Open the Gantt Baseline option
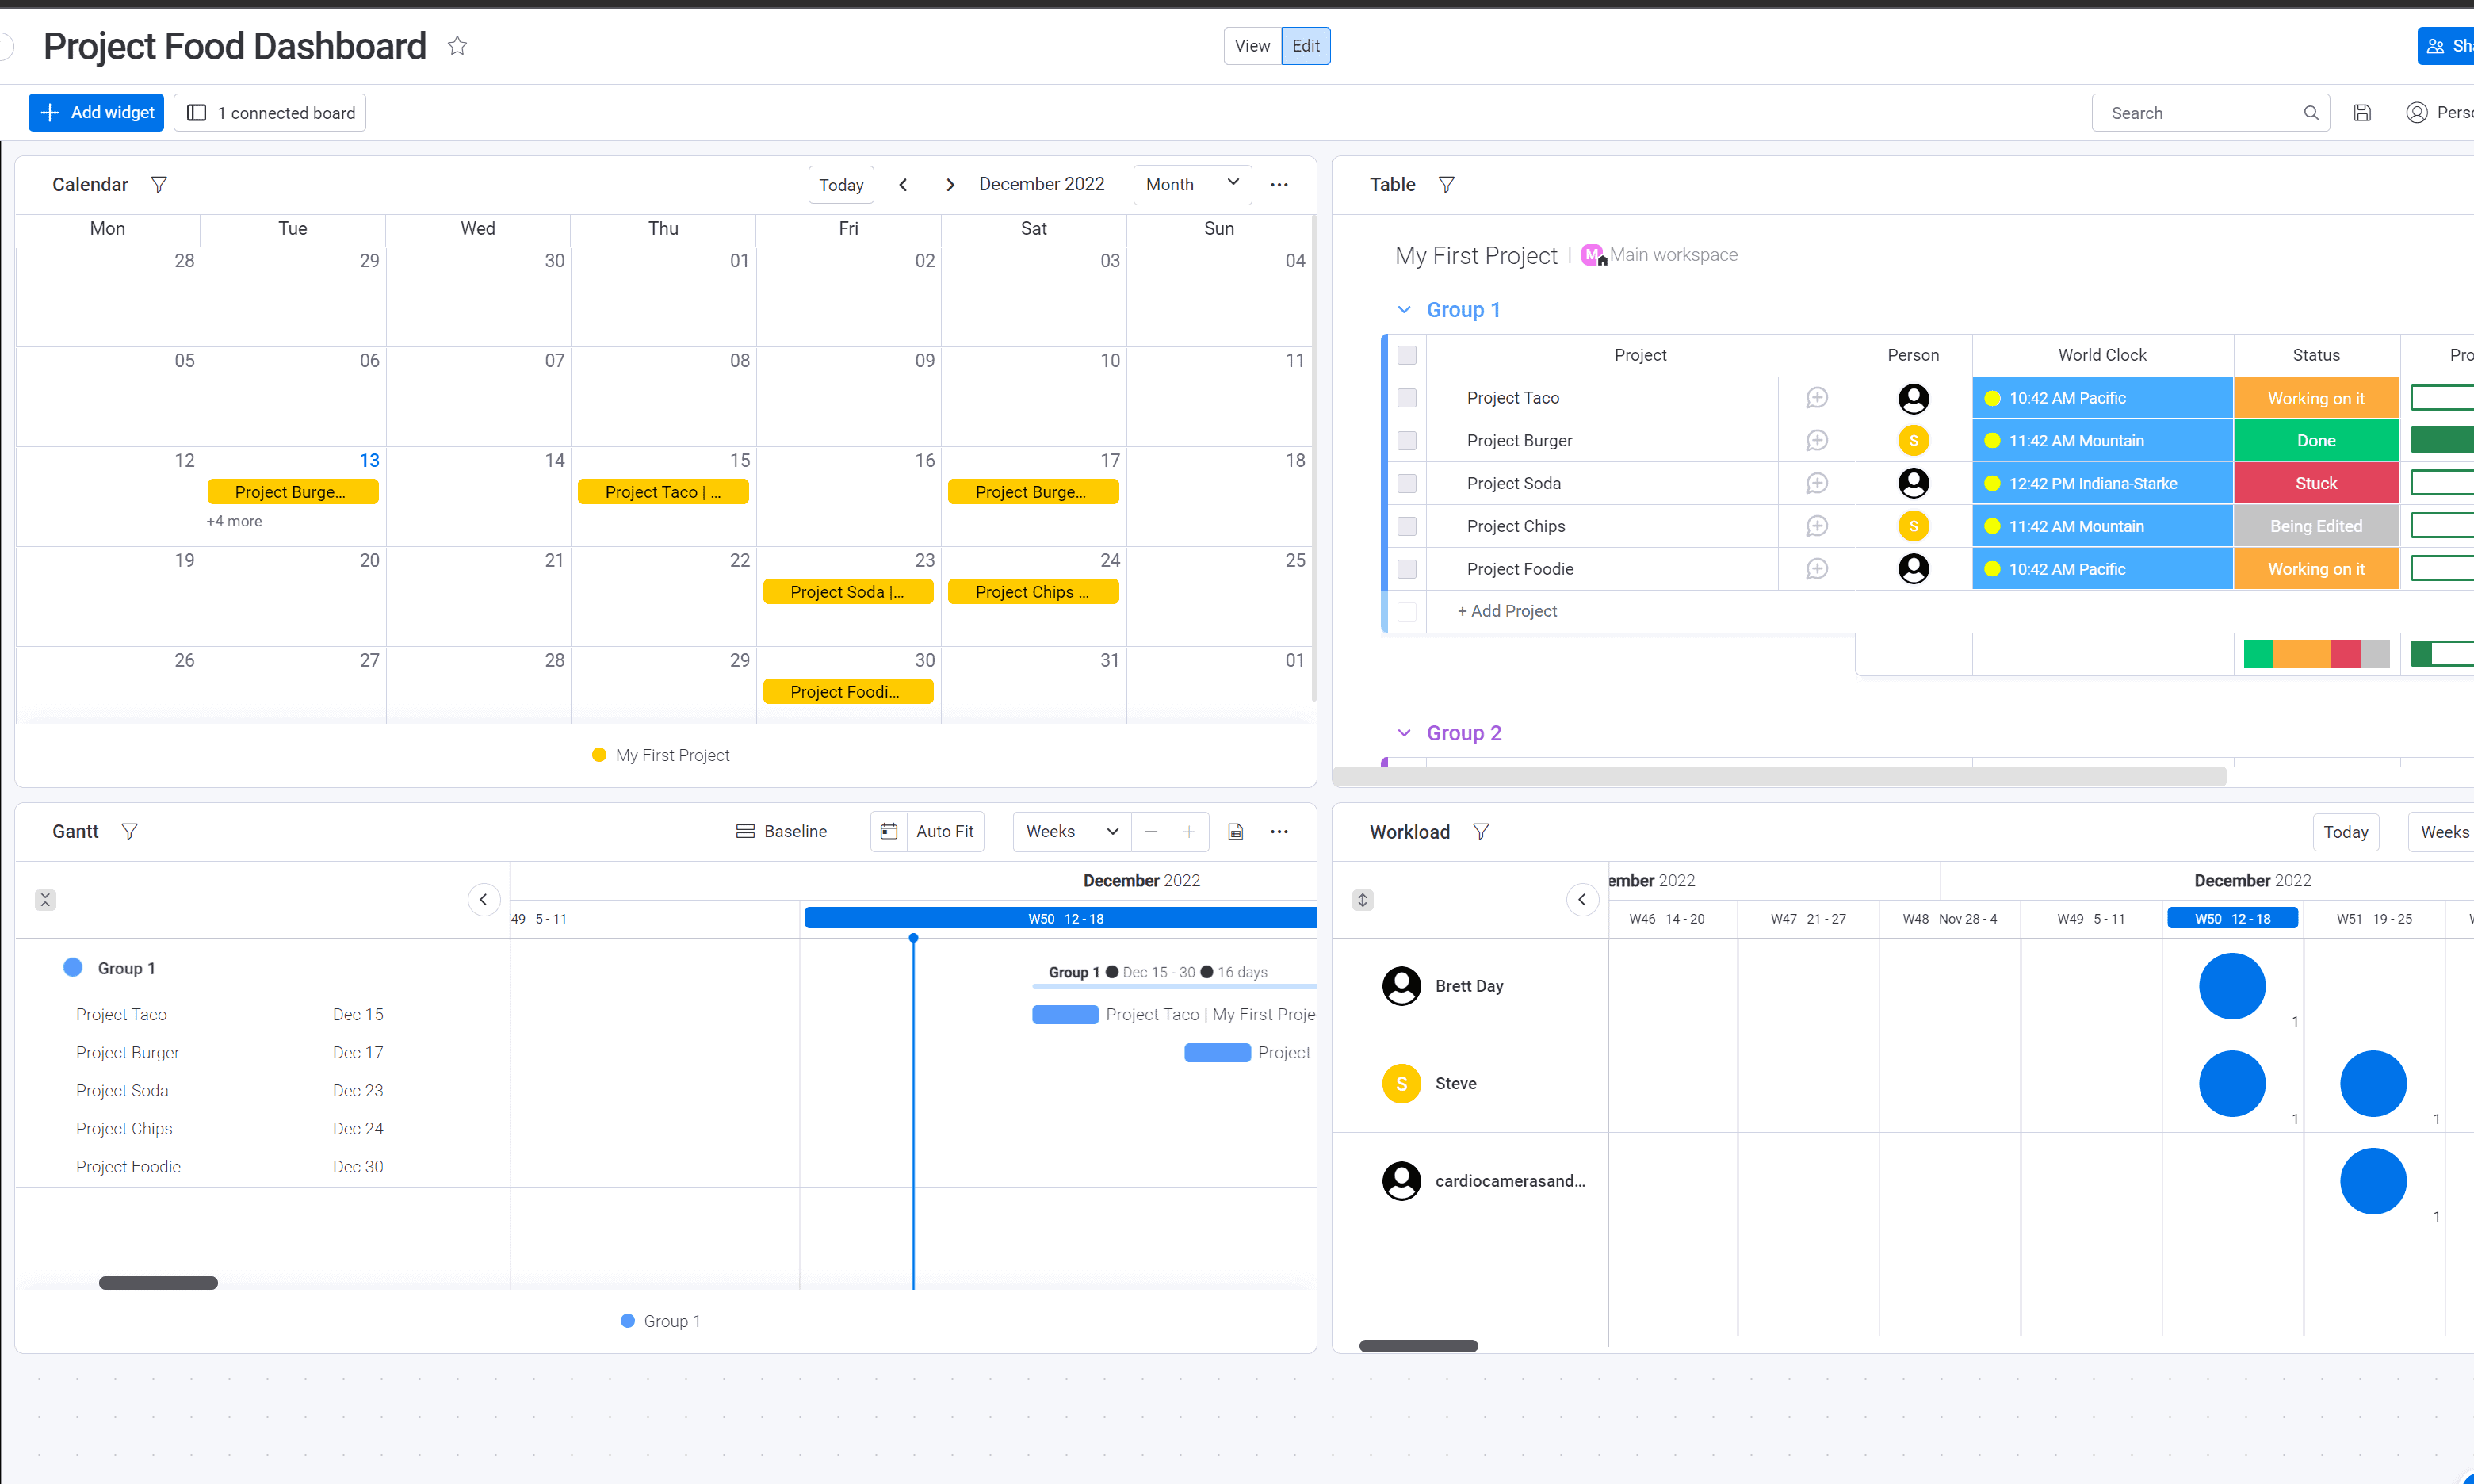The width and height of the screenshot is (2474, 1484). 781,832
